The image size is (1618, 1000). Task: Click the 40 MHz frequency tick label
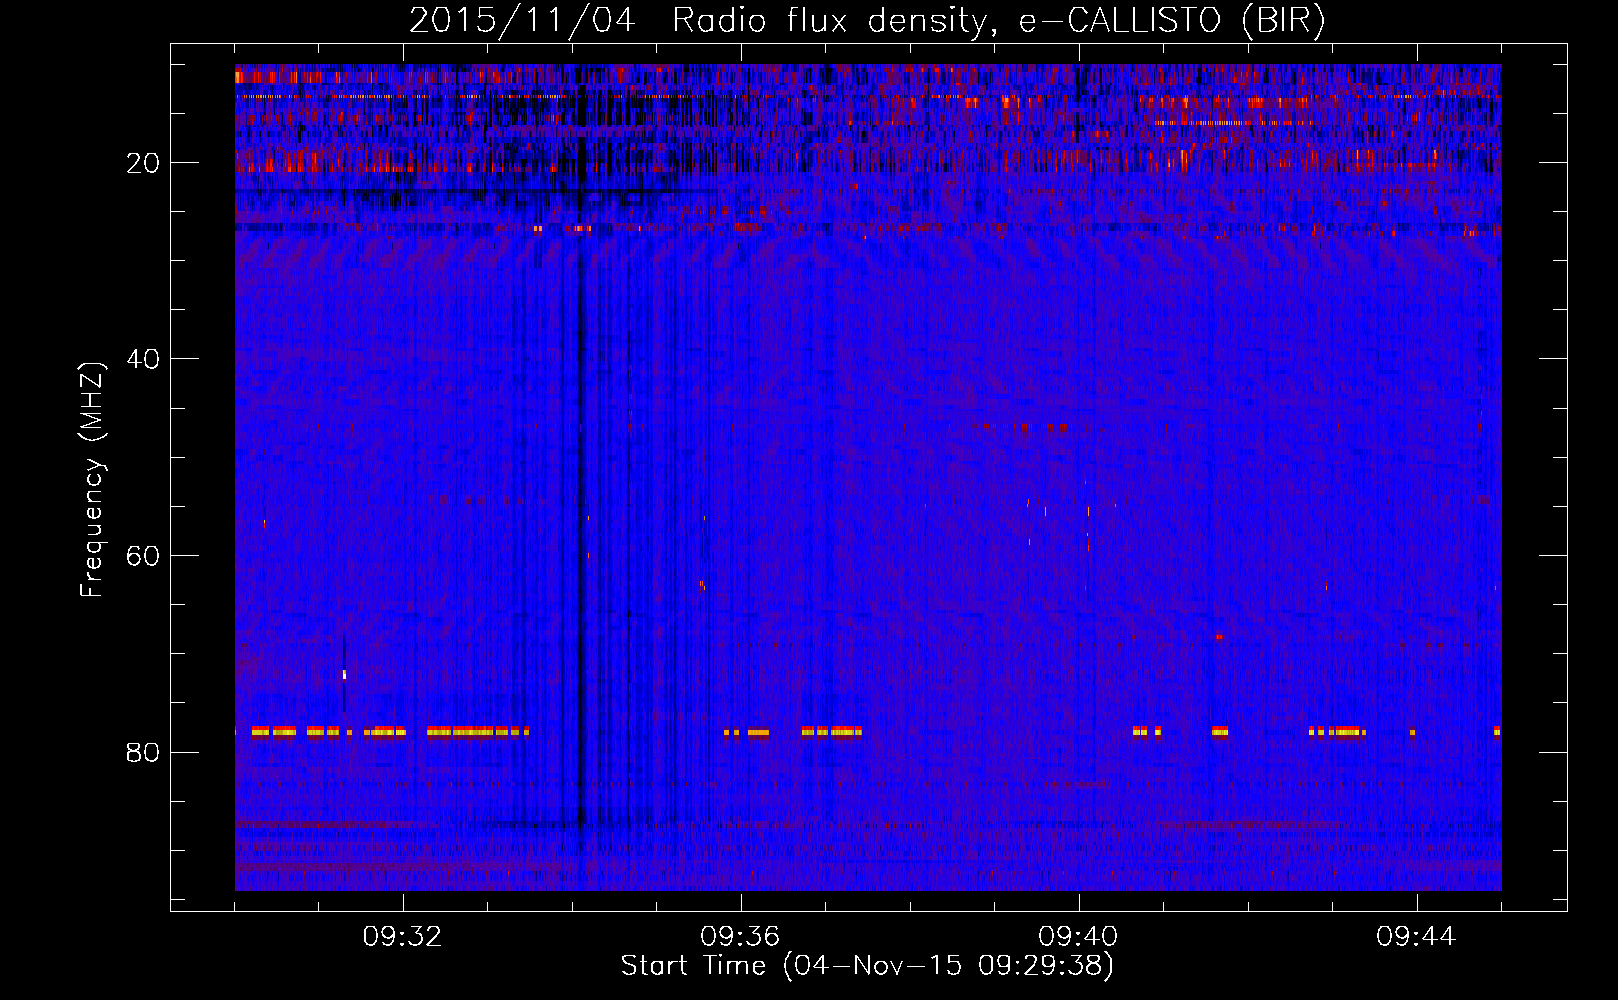143,359
